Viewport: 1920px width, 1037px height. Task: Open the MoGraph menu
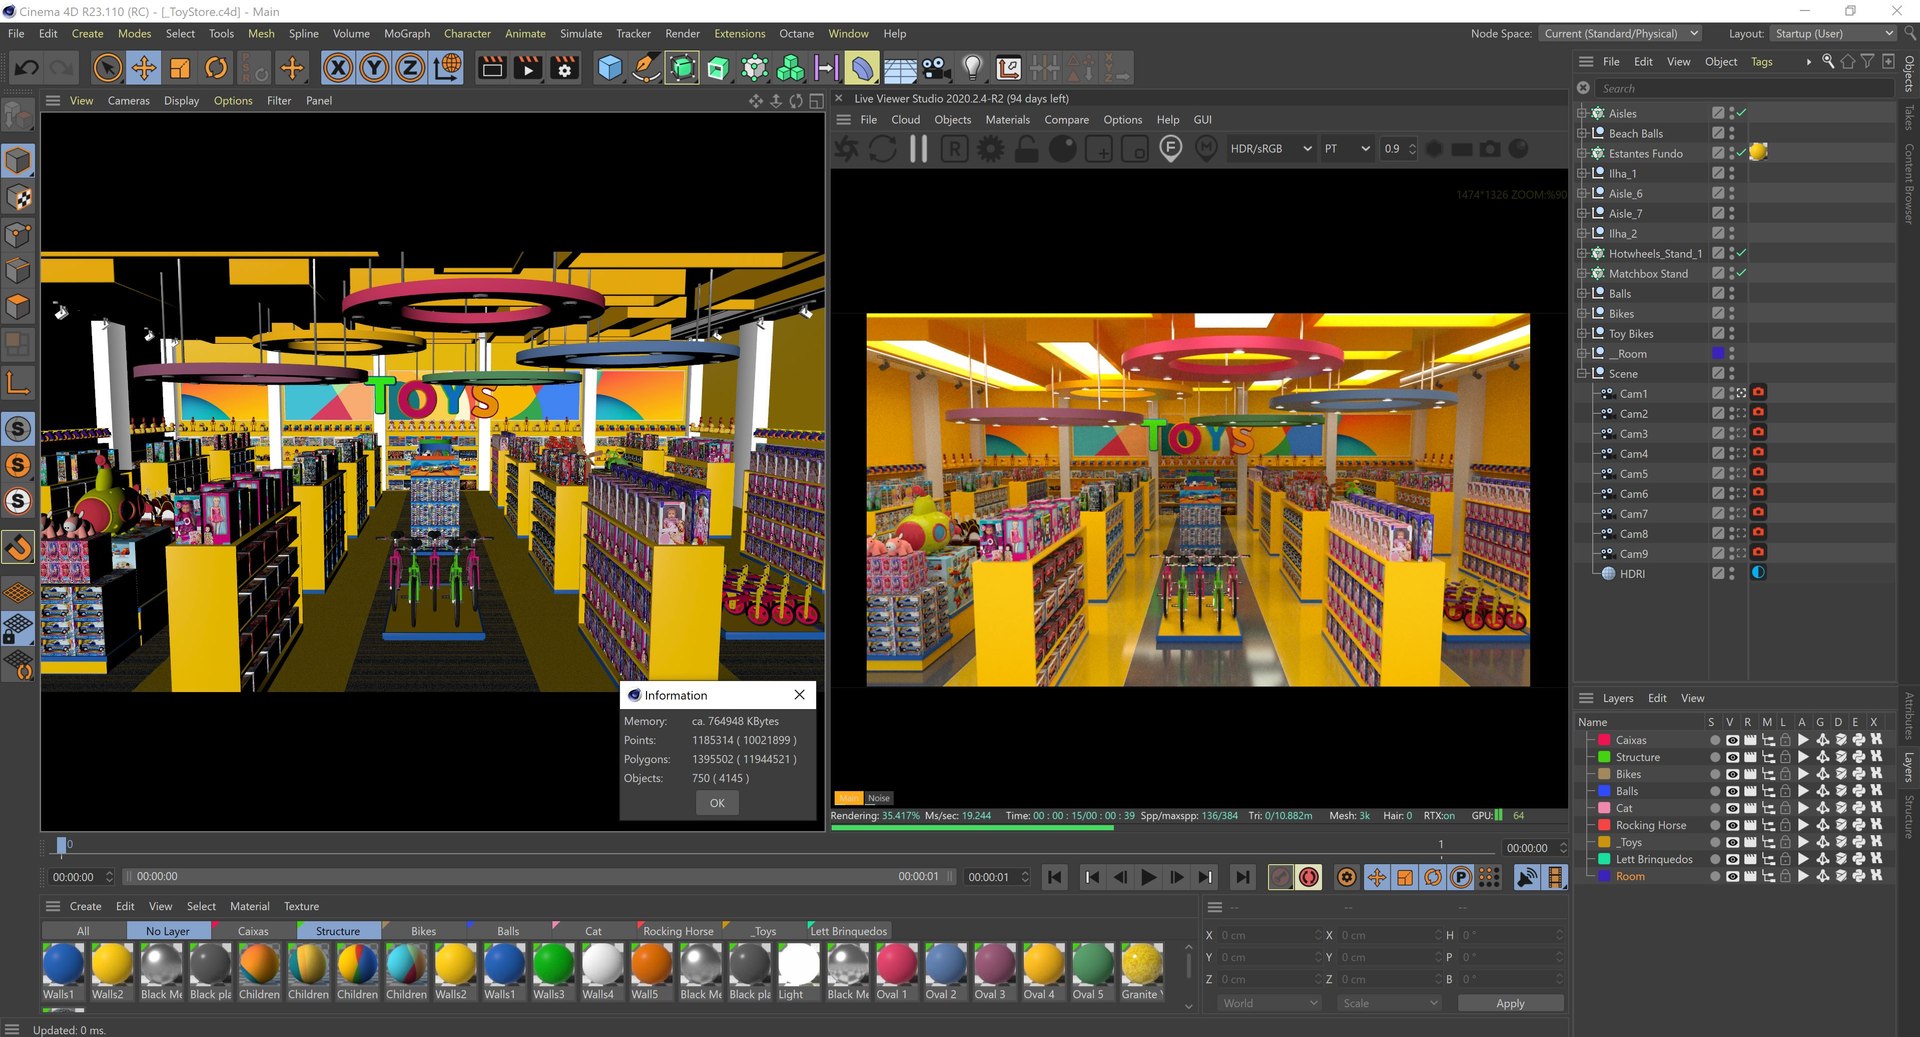(407, 33)
